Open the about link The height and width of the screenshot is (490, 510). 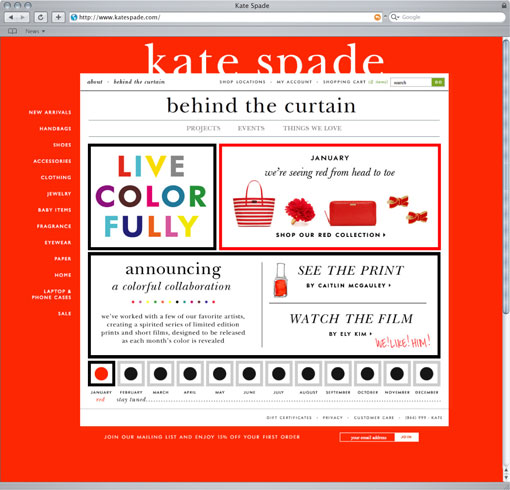pyautogui.click(x=95, y=82)
